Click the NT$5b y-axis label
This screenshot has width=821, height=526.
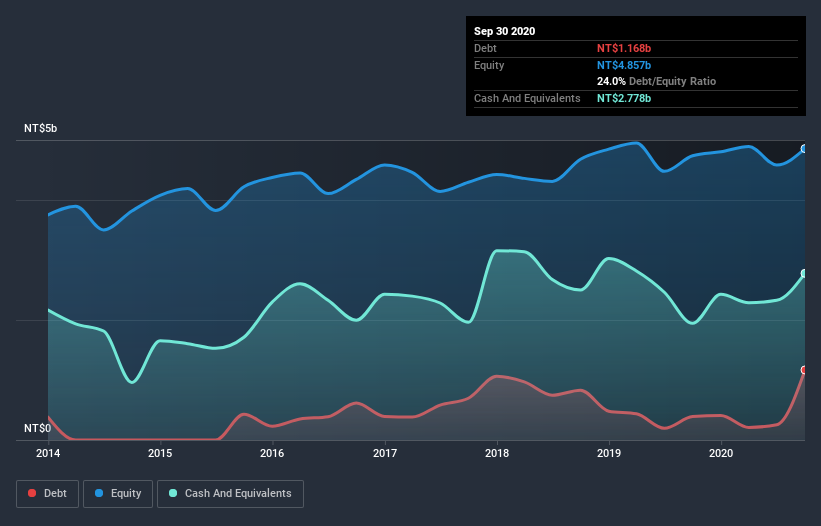click(40, 128)
